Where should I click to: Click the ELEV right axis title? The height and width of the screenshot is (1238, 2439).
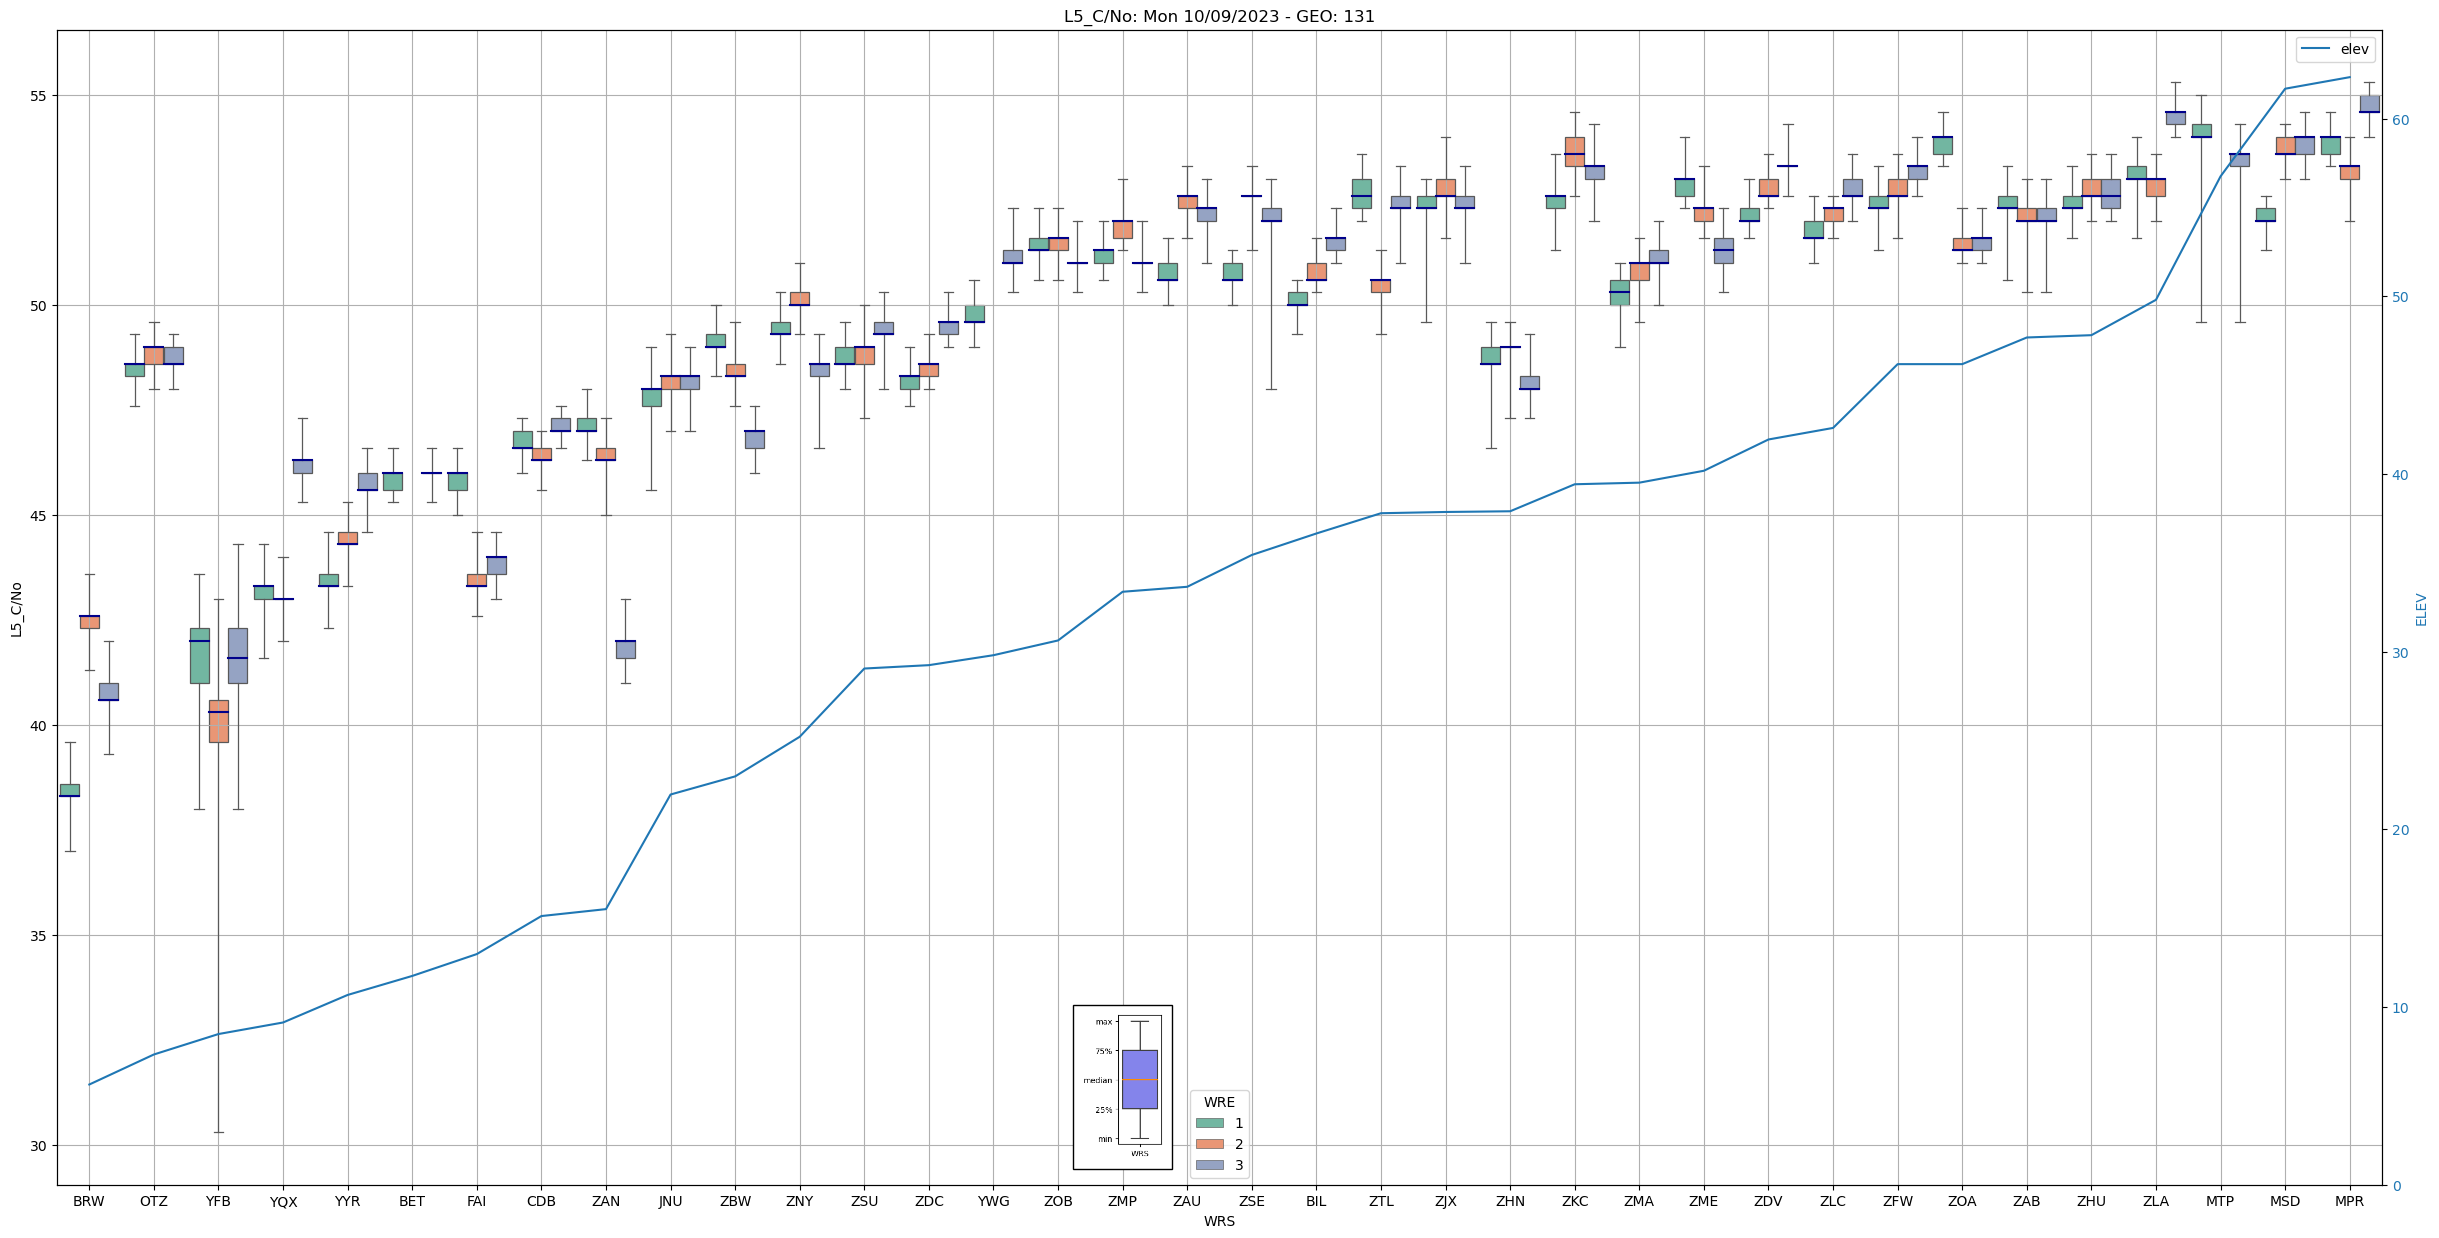(x=2421, y=609)
